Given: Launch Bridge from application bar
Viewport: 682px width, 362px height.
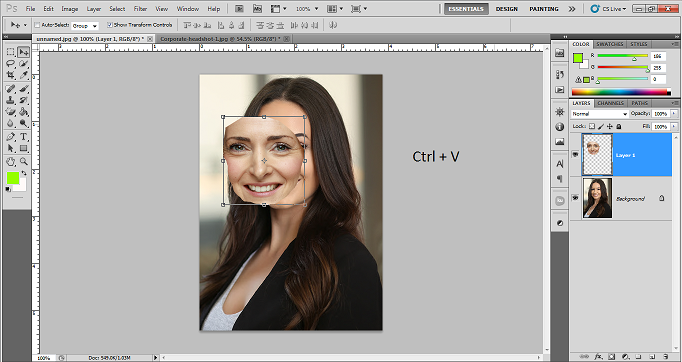Looking at the screenshot, I should point(239,9).
